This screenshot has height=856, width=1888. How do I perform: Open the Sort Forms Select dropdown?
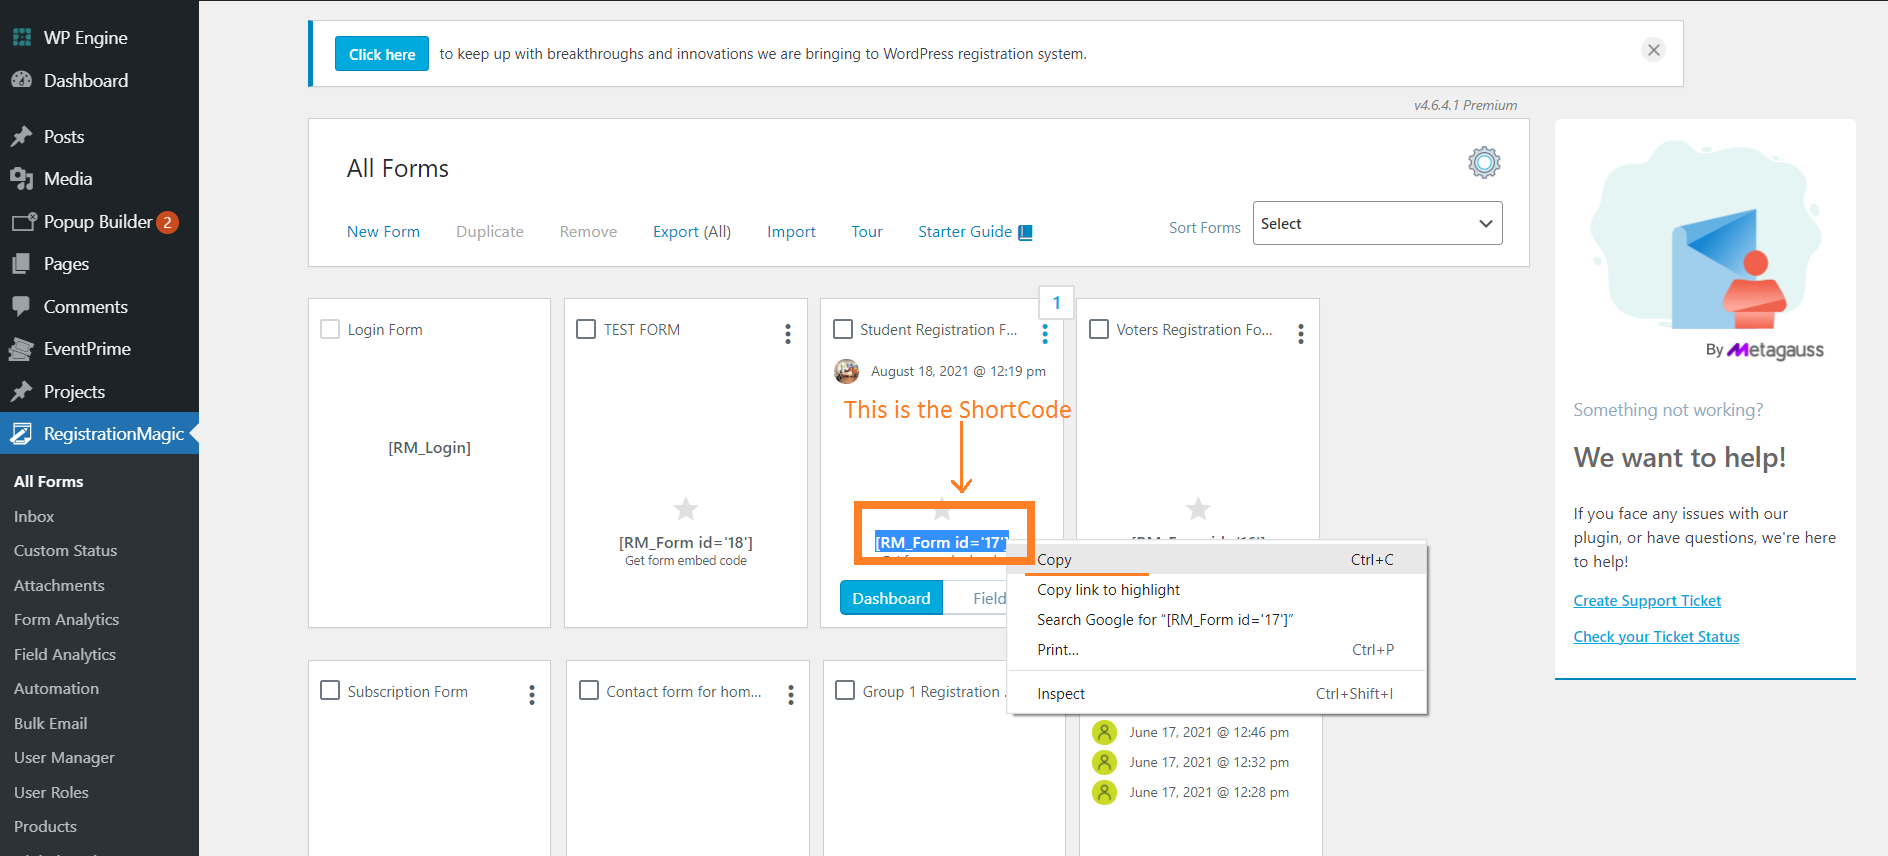coord(1376,224)
